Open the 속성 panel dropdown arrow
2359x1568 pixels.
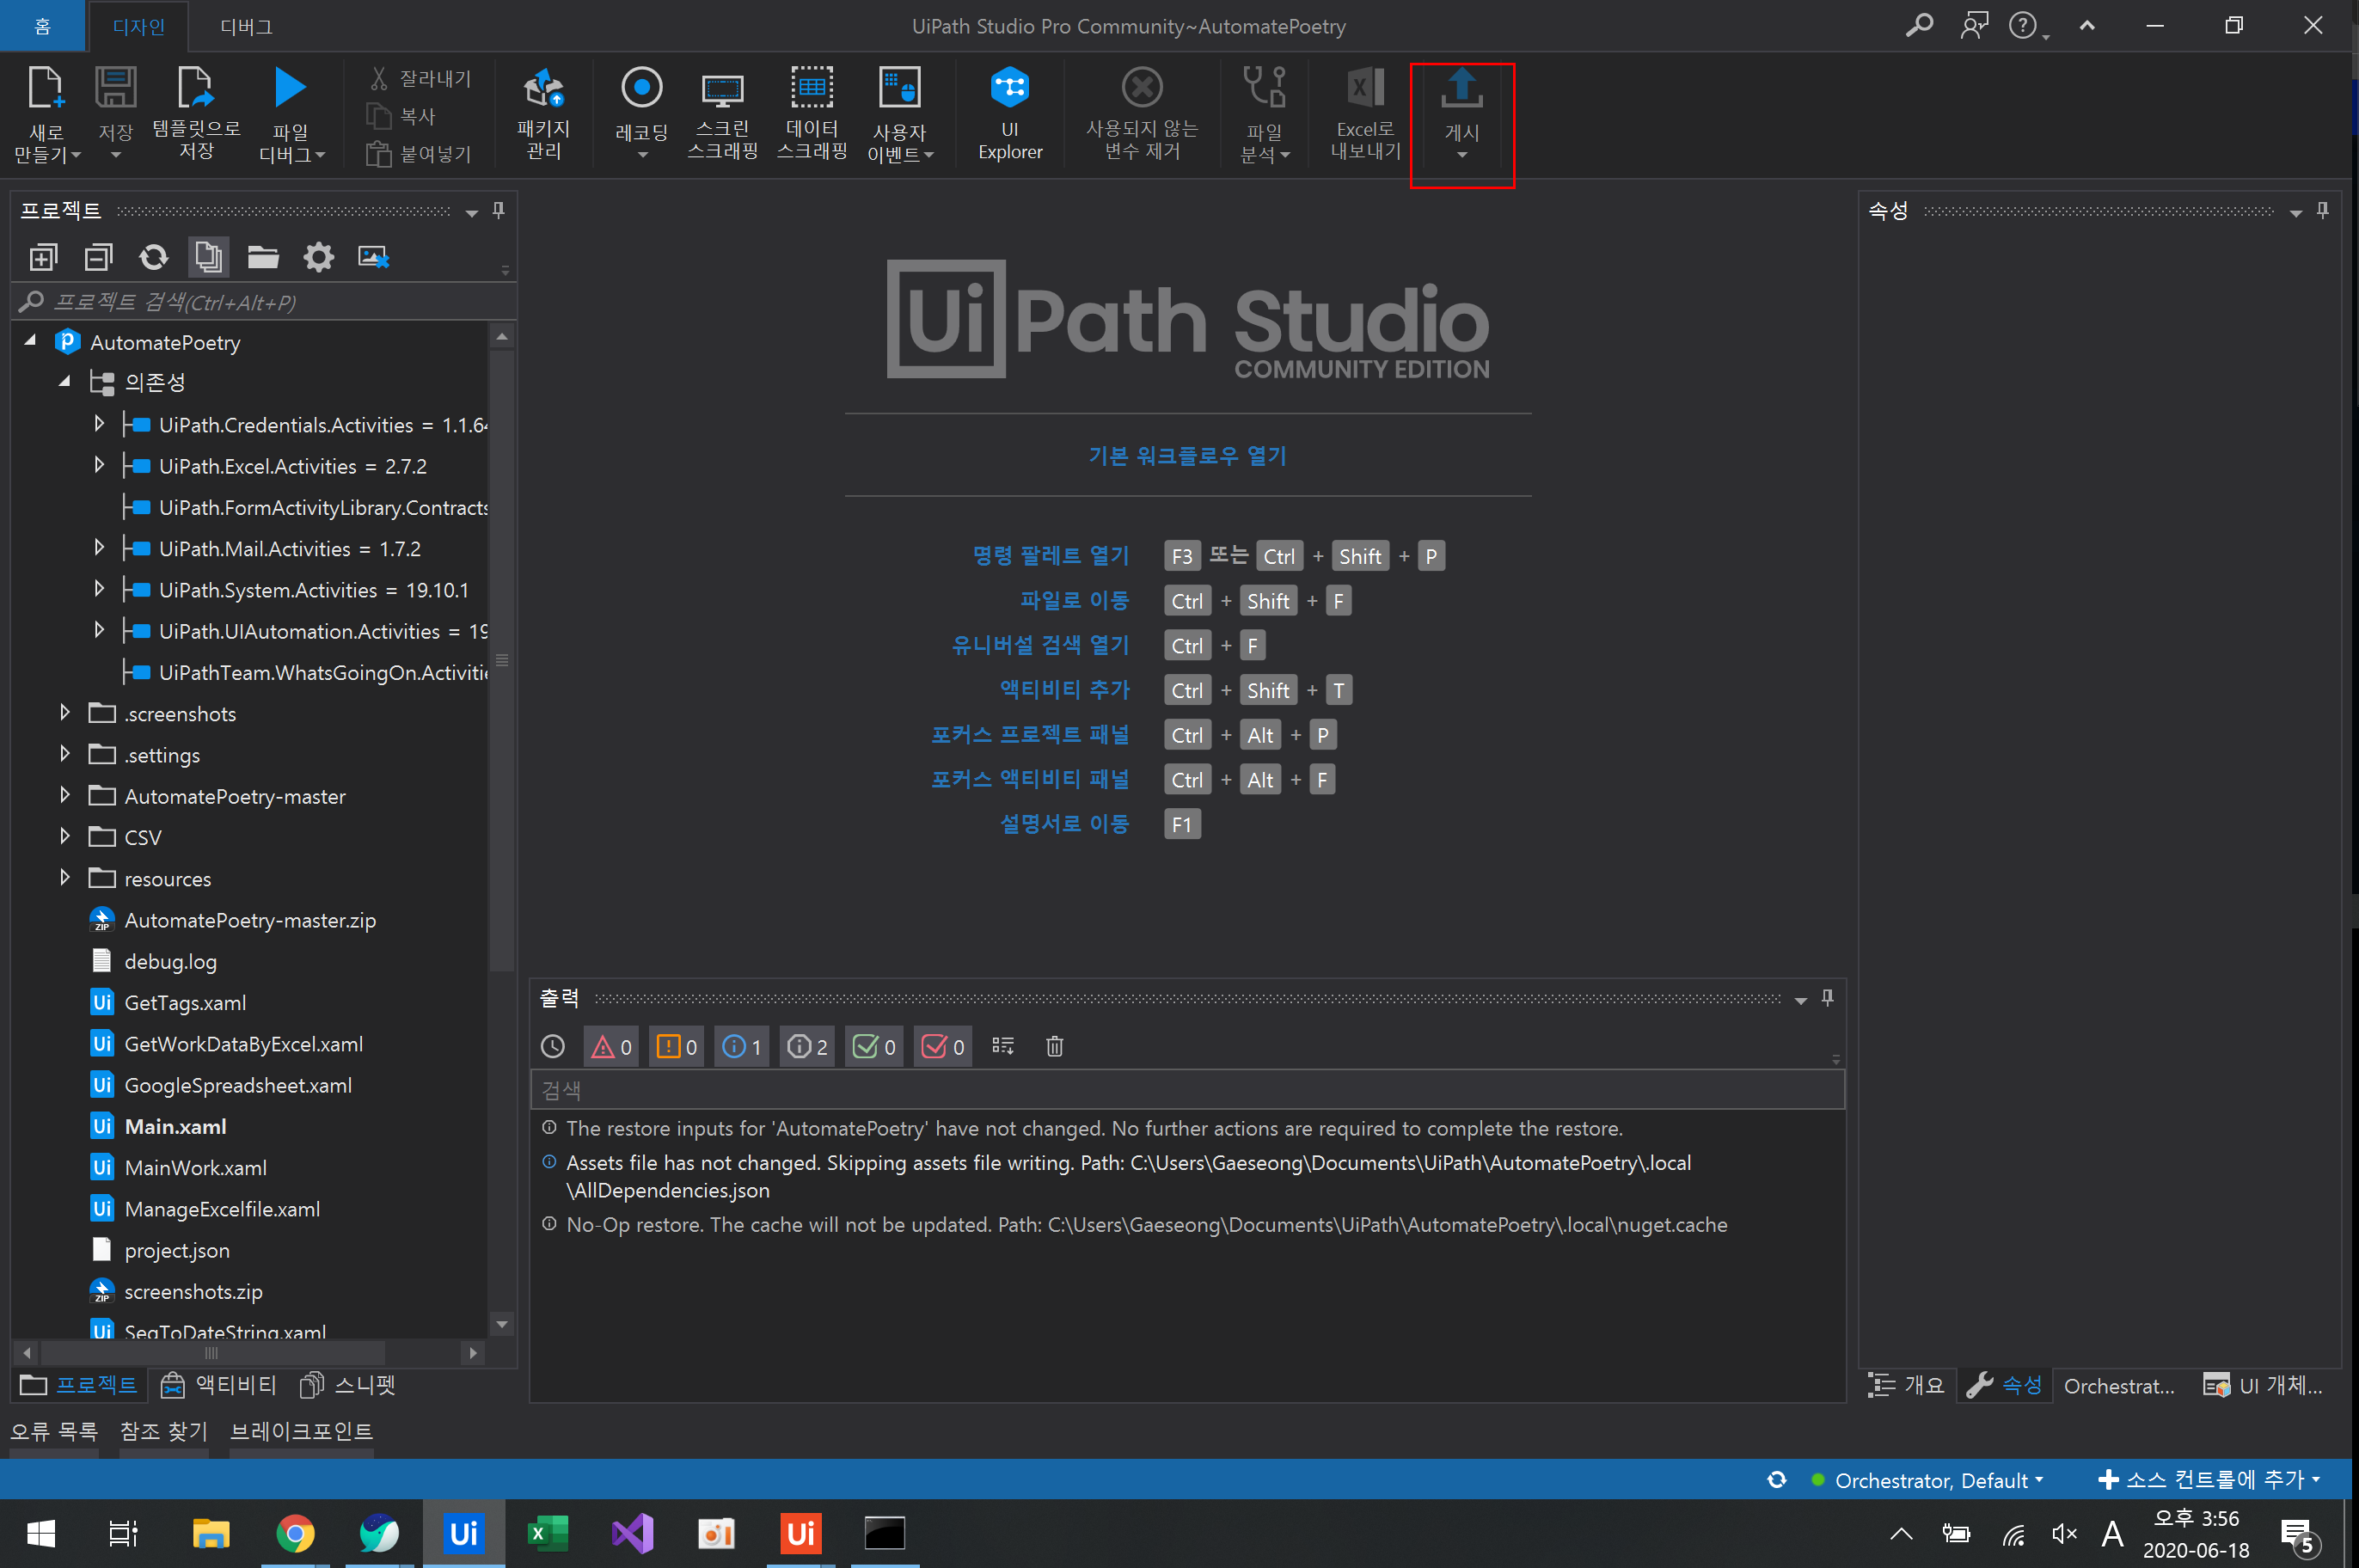[2295, 212]
